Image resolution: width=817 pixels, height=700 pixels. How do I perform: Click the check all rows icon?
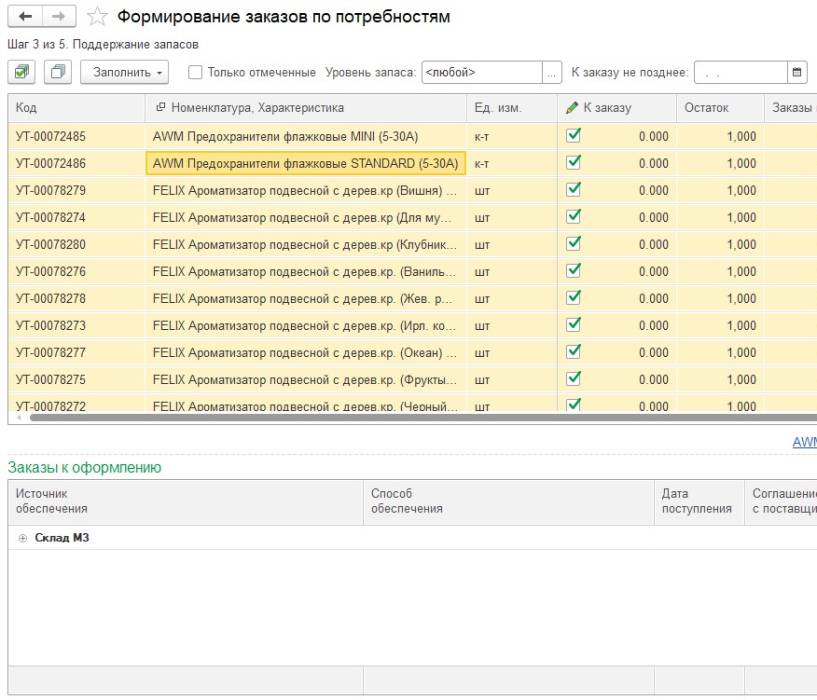(x=20, y=72)
